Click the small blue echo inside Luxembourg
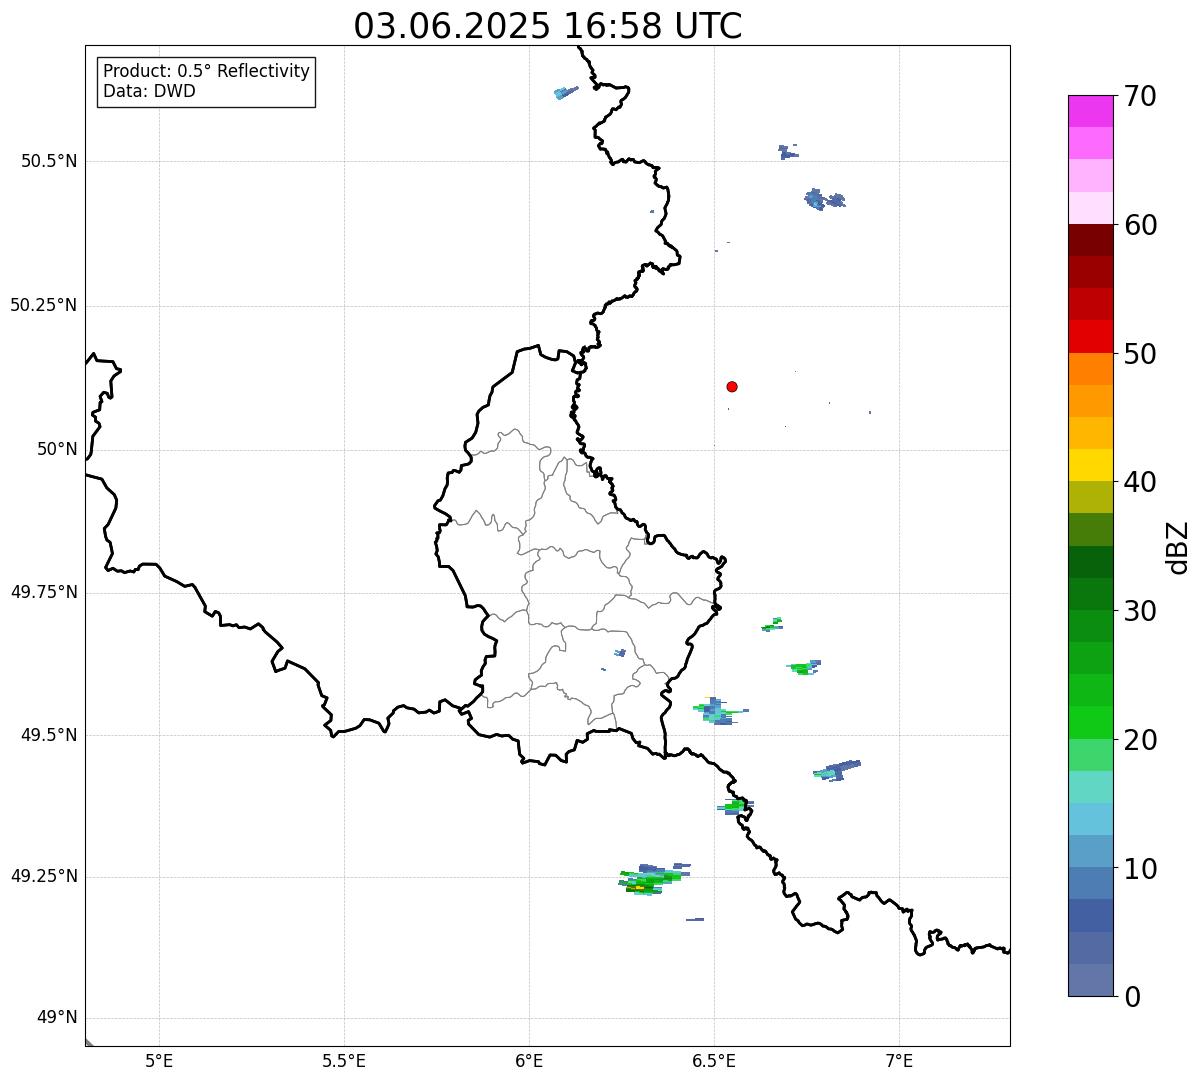 620,653
